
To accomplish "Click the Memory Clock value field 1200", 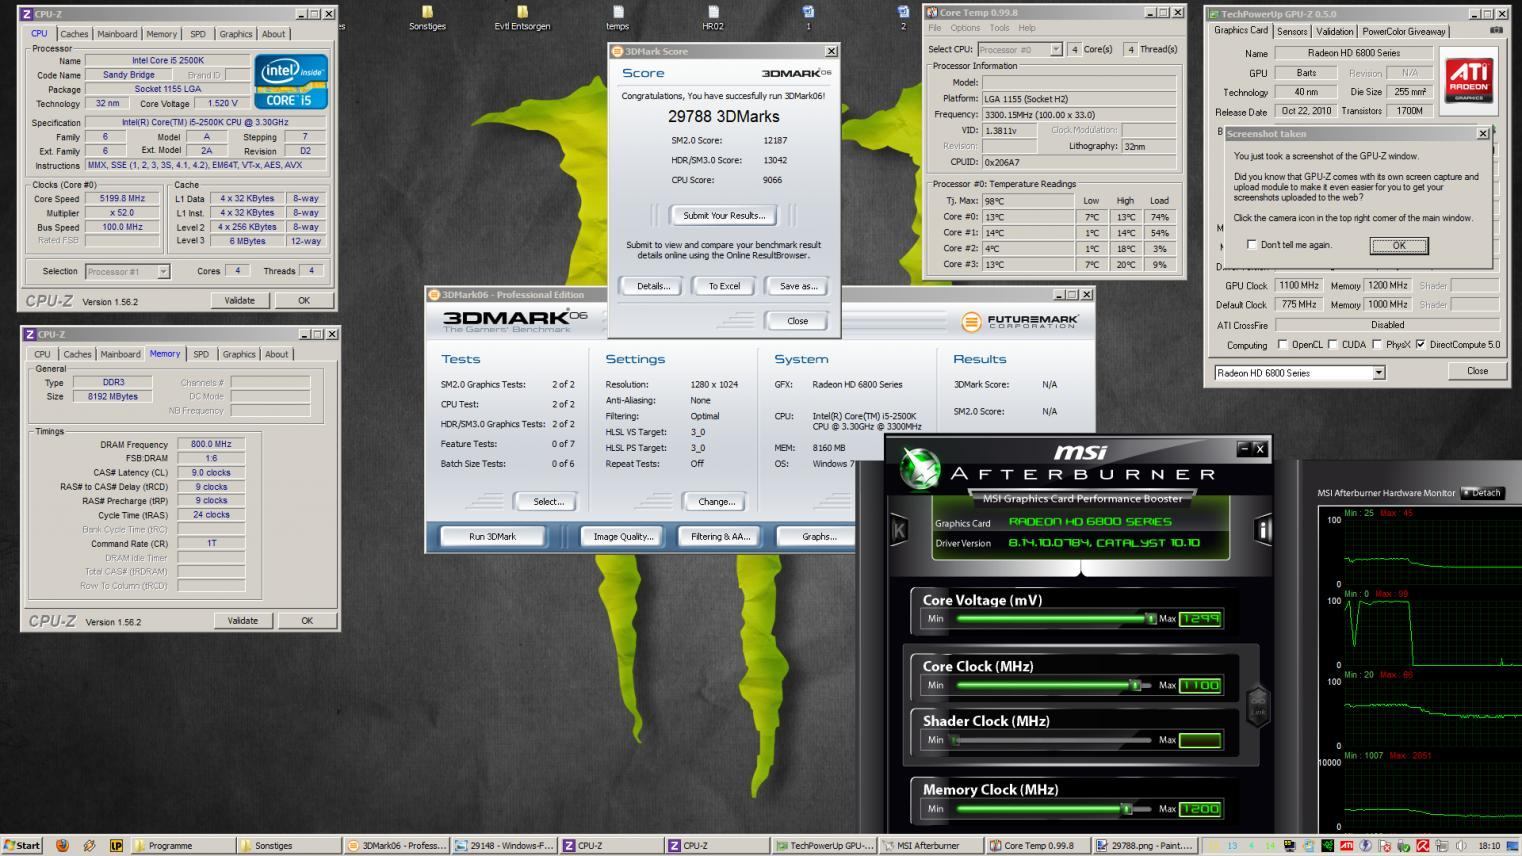I will (x=1200, y=809).
